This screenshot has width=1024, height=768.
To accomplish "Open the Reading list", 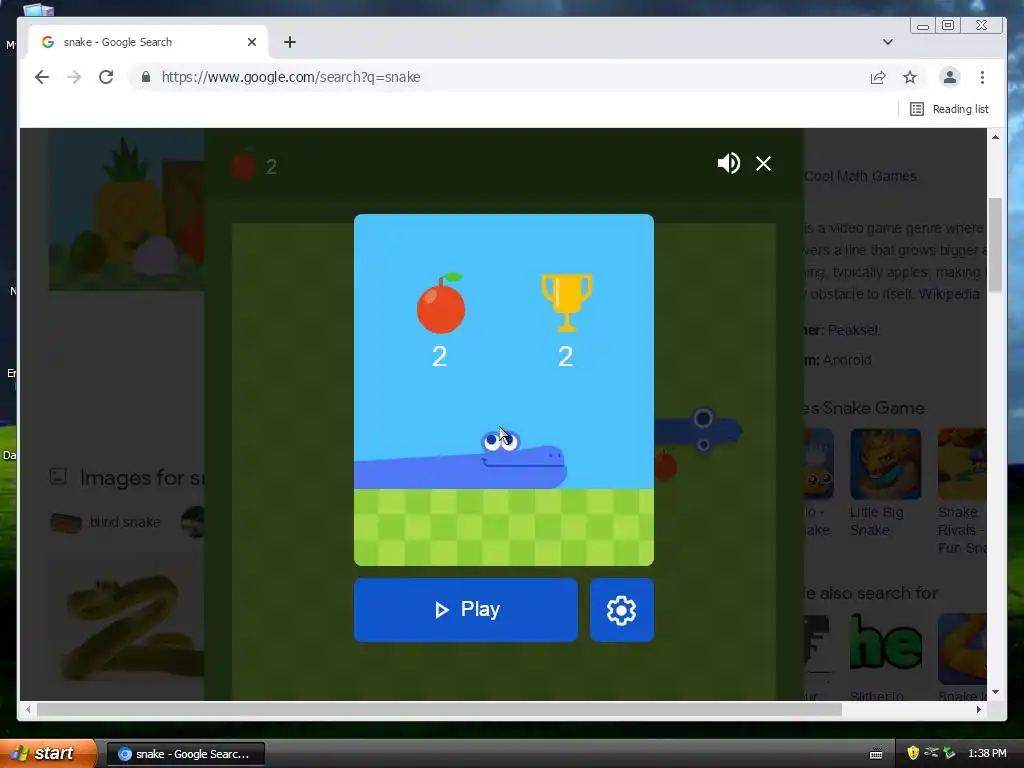I will 950,109.
